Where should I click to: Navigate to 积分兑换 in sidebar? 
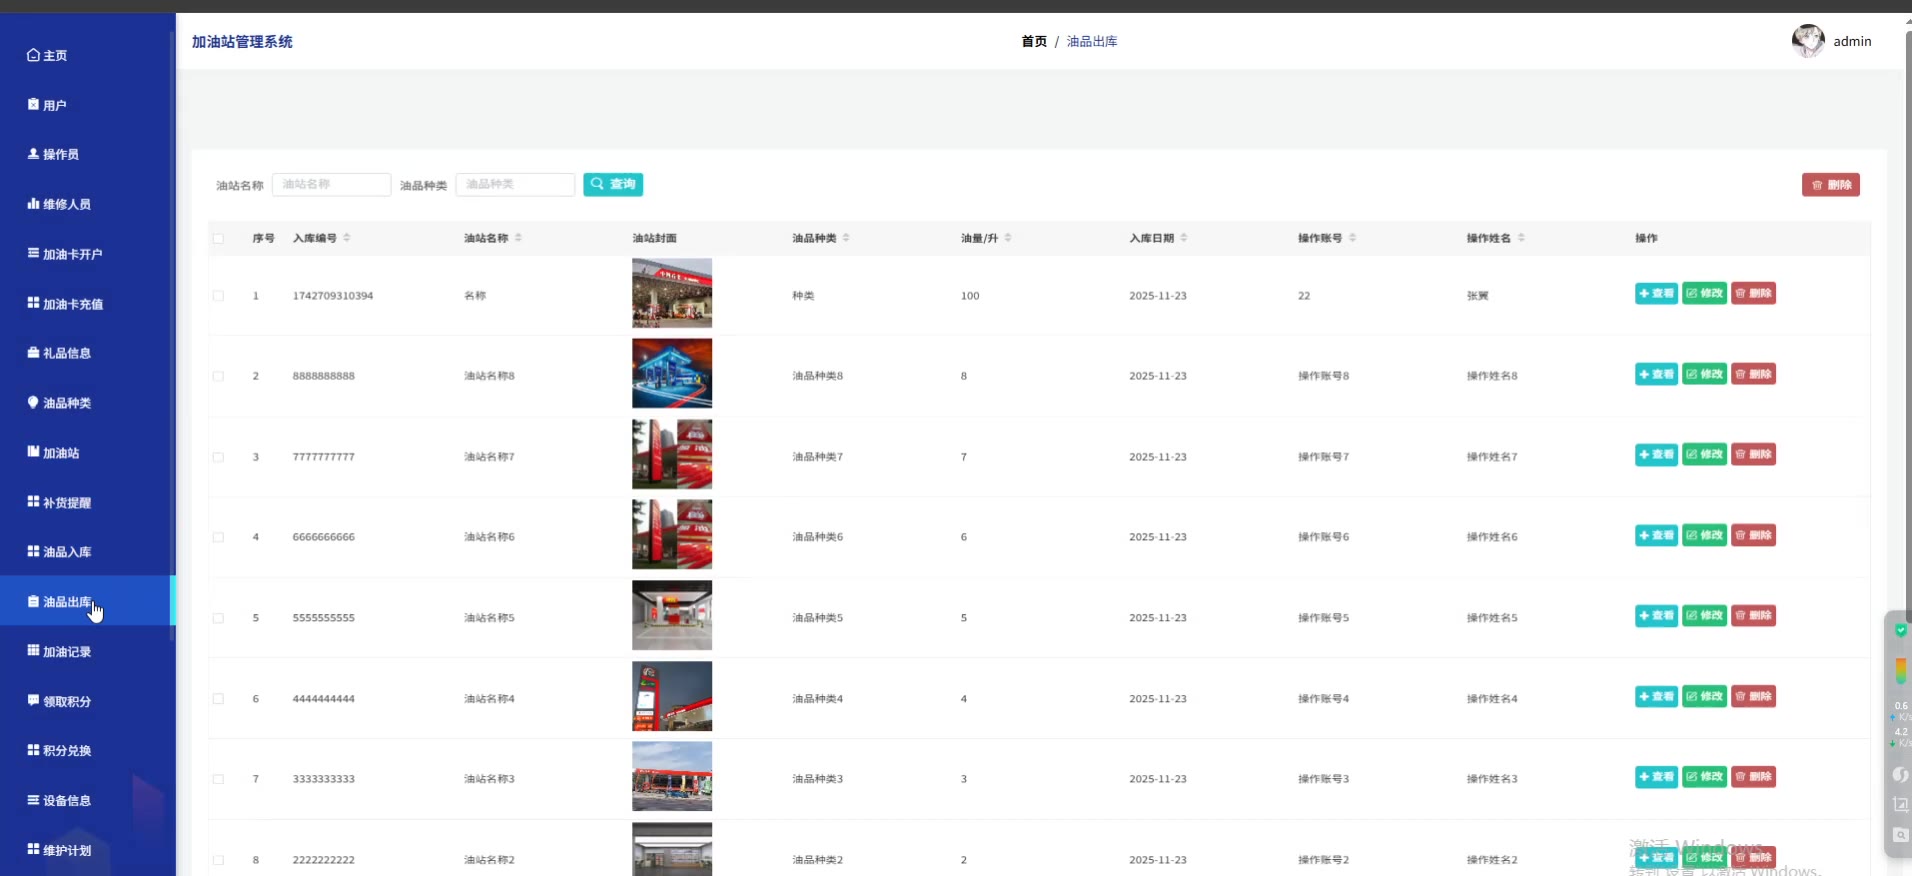(x=87, y=750)
